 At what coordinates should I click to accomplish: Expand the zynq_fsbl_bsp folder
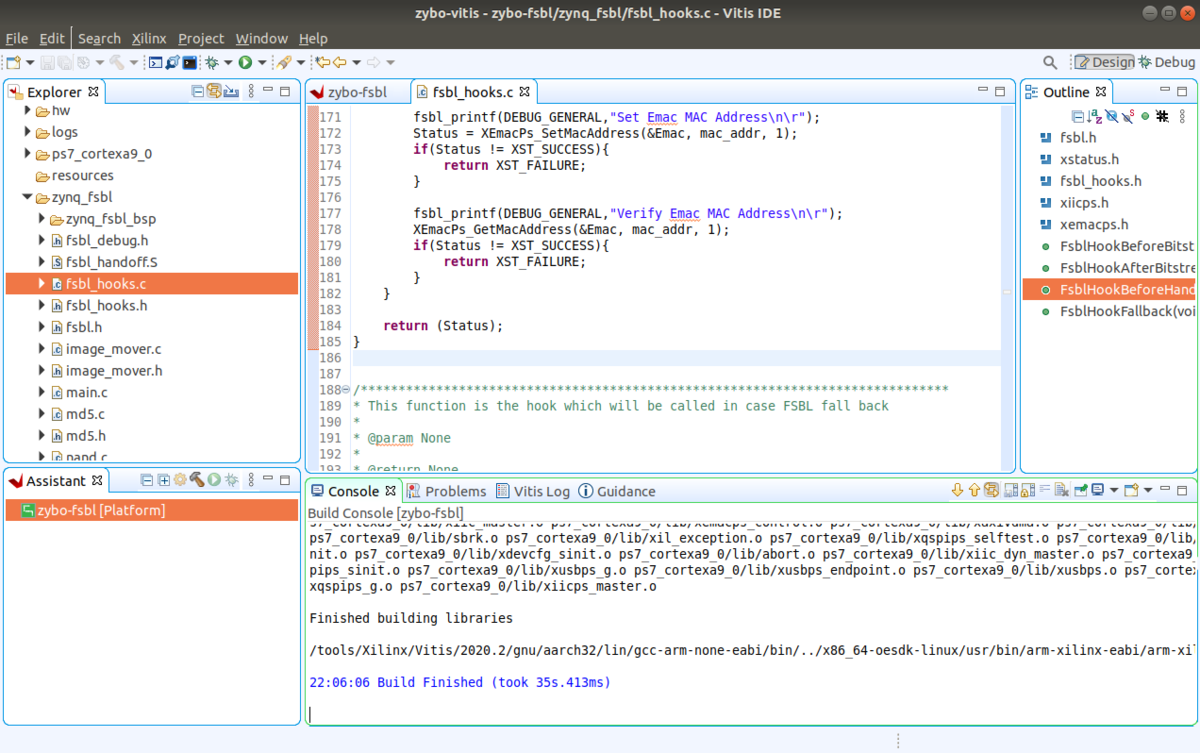pyautogui.click(x=42, y=219)
